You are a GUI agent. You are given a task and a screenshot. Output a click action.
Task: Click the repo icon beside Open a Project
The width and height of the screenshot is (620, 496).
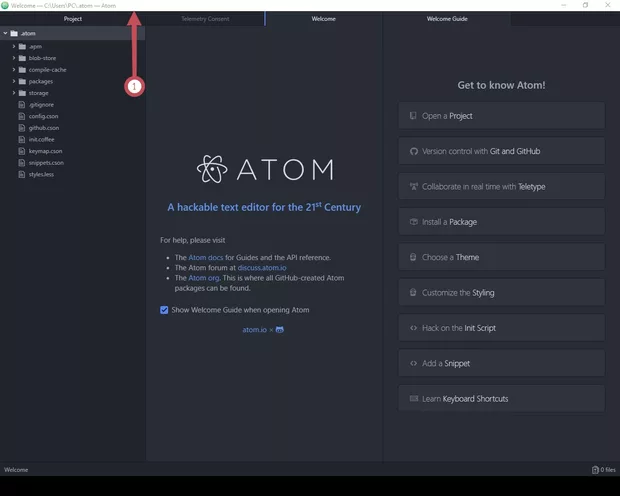click(x=413, y=115)
